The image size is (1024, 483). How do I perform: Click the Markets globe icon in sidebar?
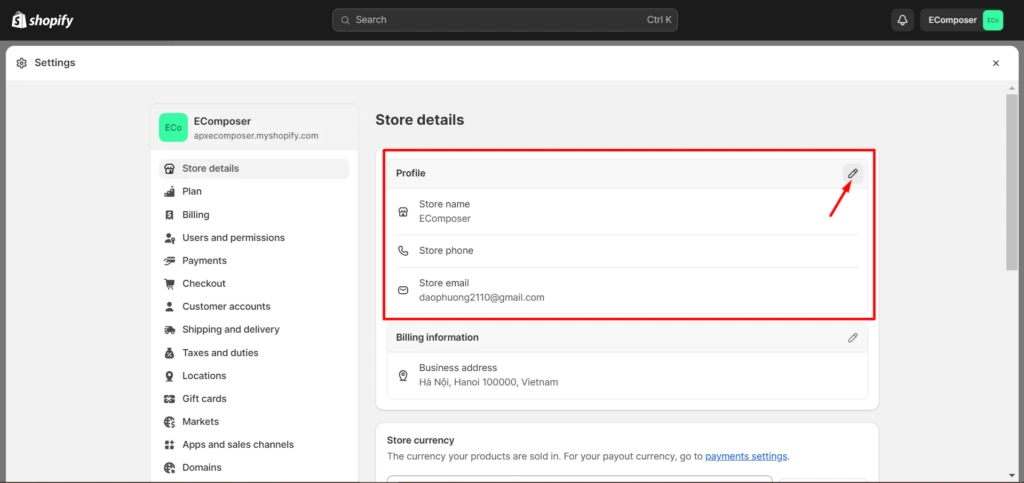(170, 422)
